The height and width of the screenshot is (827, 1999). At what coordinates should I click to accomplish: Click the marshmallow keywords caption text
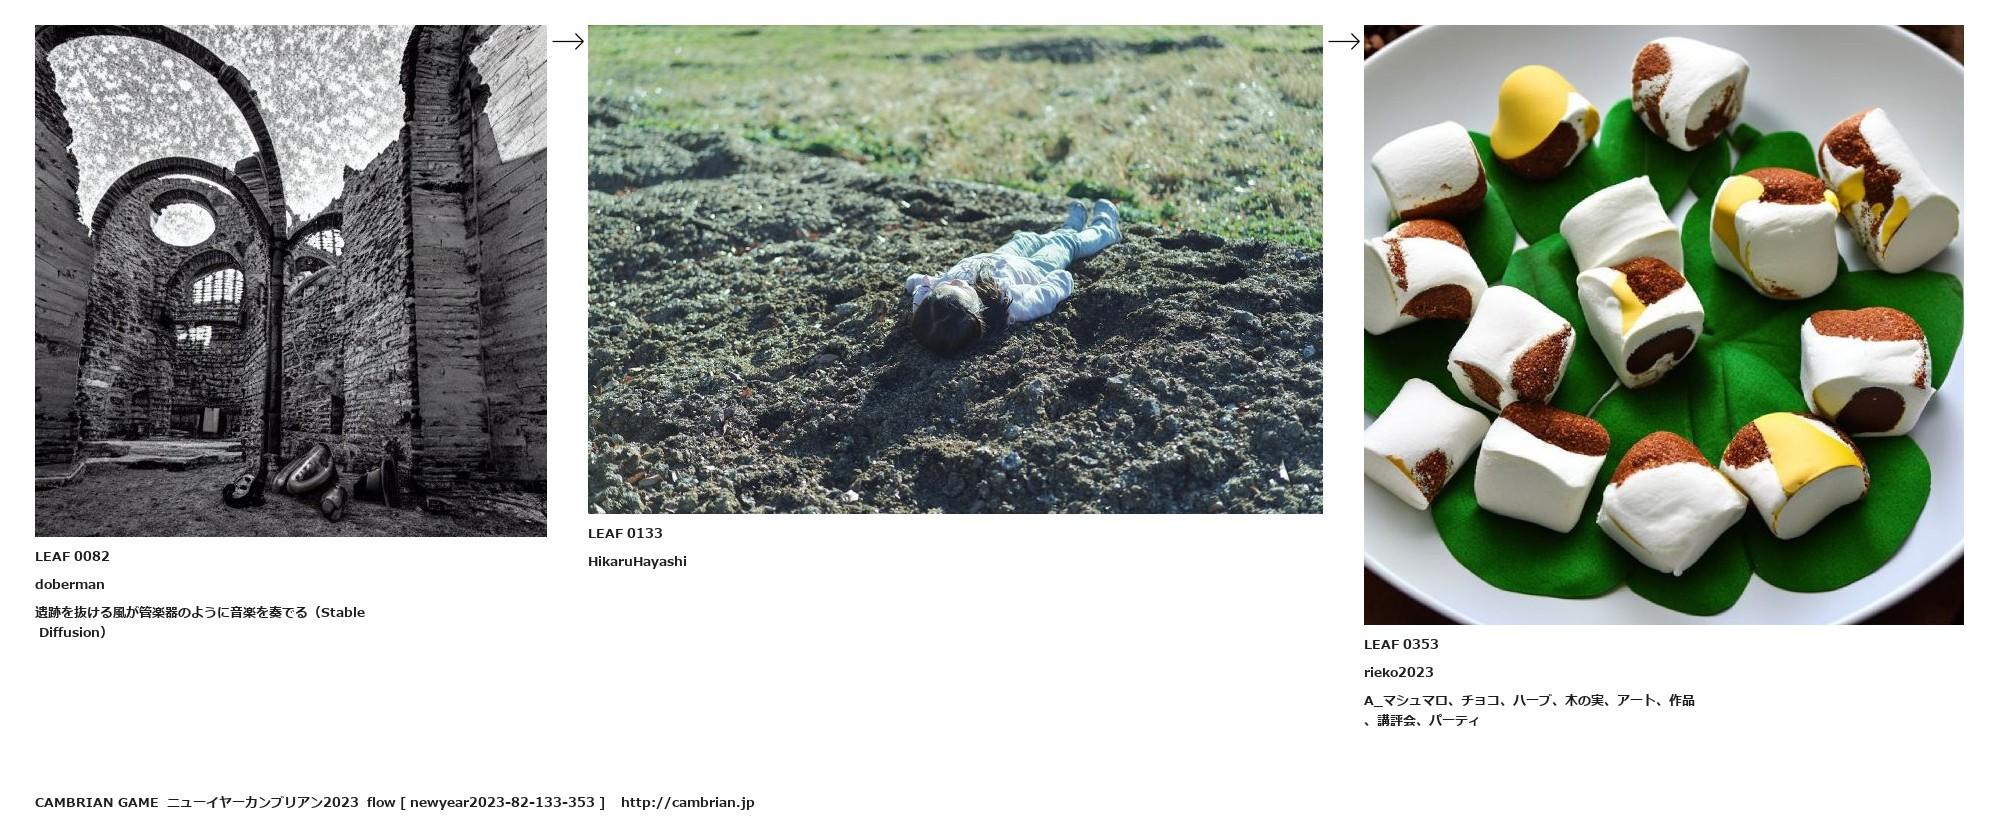point(1529,710)
